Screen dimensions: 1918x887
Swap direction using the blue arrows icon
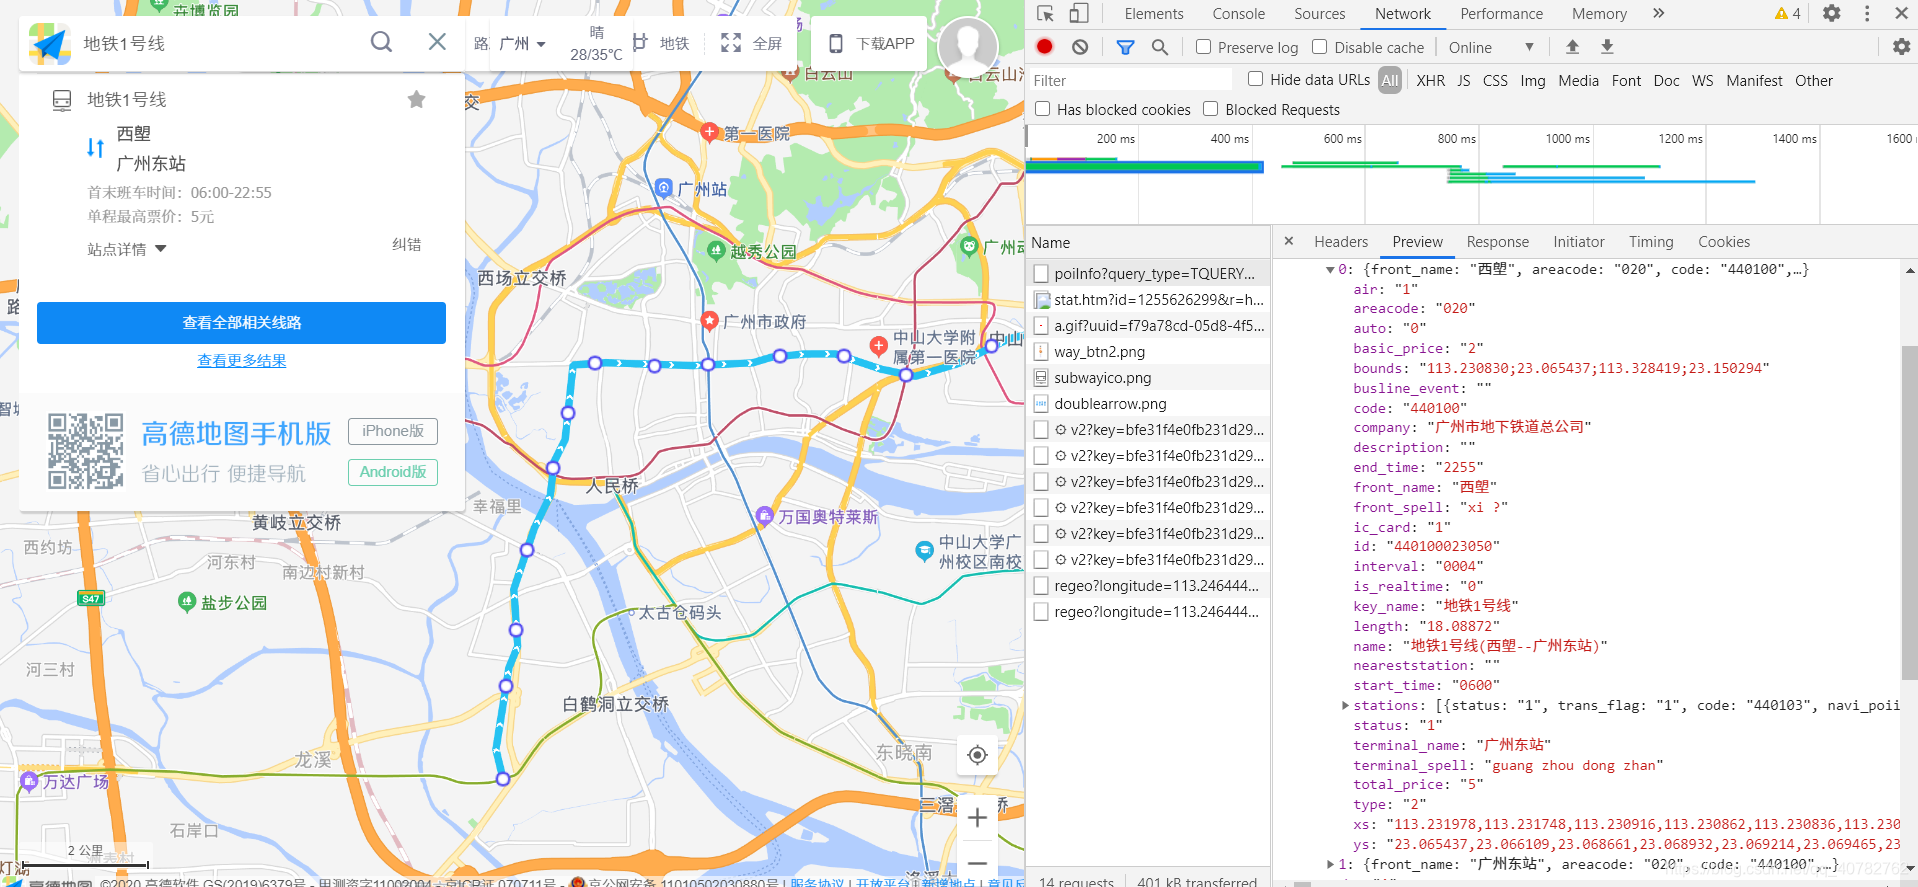coord(96,148)
